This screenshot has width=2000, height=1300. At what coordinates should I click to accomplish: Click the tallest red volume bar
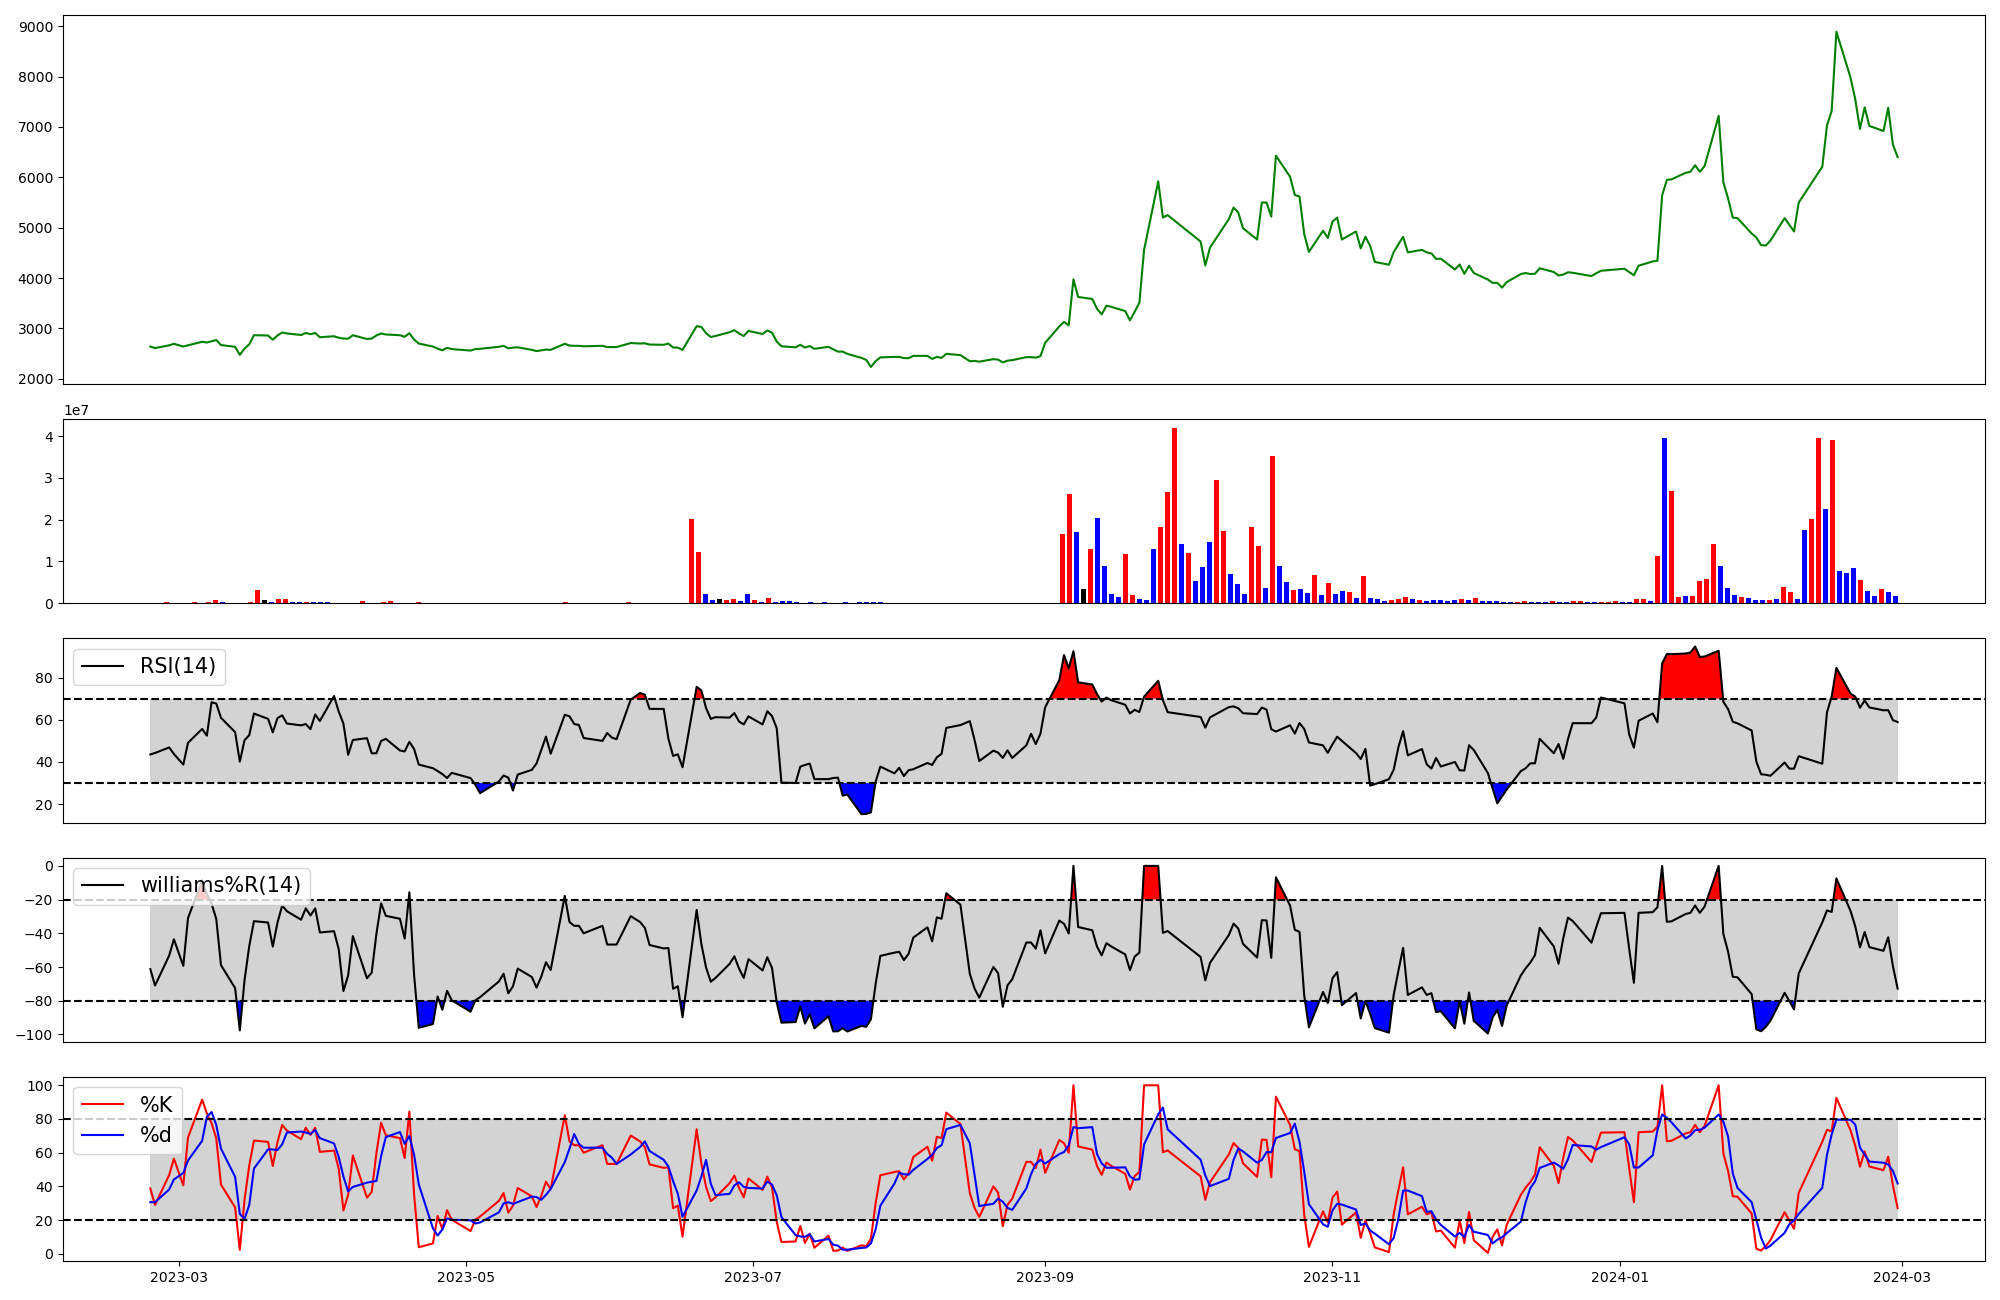pos(1174,515)
